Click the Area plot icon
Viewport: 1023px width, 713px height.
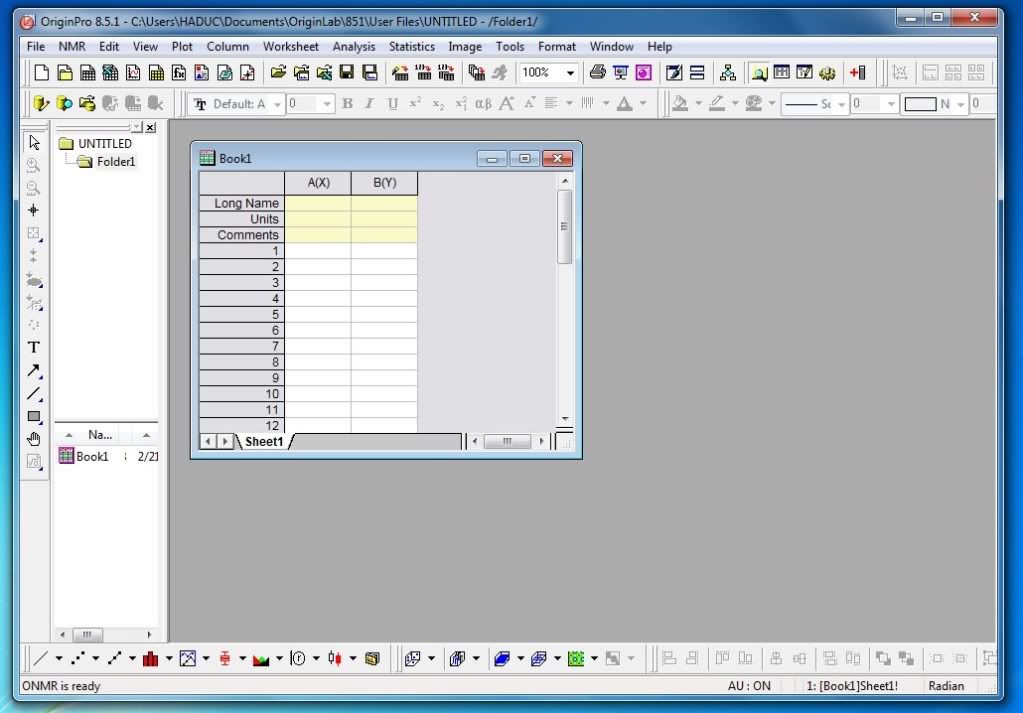[261, 659]
